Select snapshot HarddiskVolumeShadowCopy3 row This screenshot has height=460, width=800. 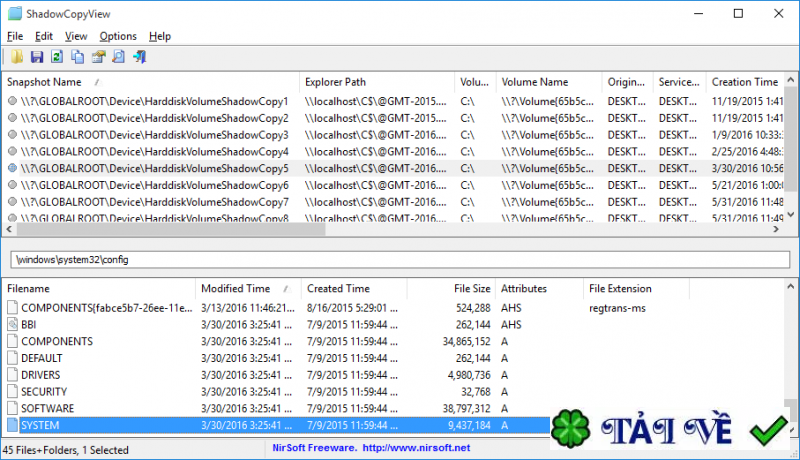coord(393,135)
